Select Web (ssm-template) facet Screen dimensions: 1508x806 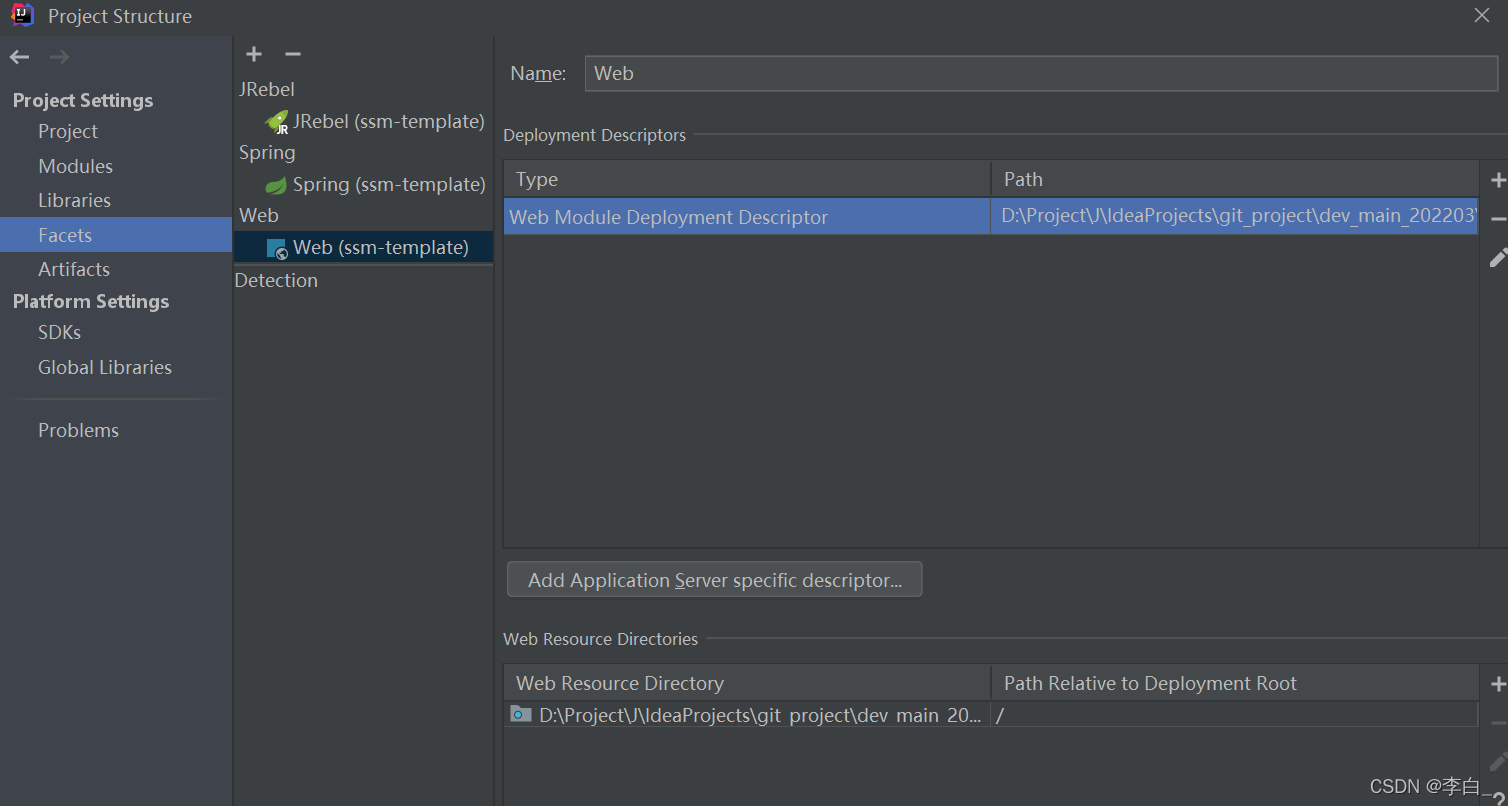pyautogui.click(x=364, y=247)
